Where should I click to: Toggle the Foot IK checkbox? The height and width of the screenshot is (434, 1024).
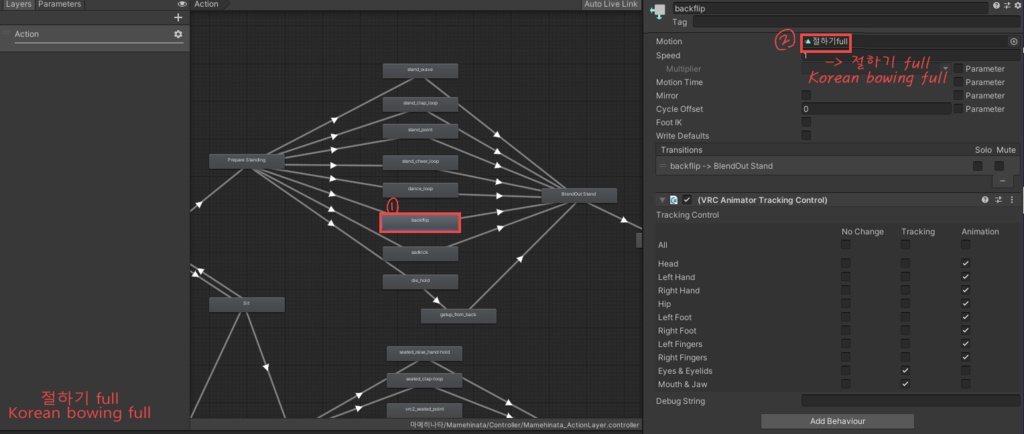point(806,122)
